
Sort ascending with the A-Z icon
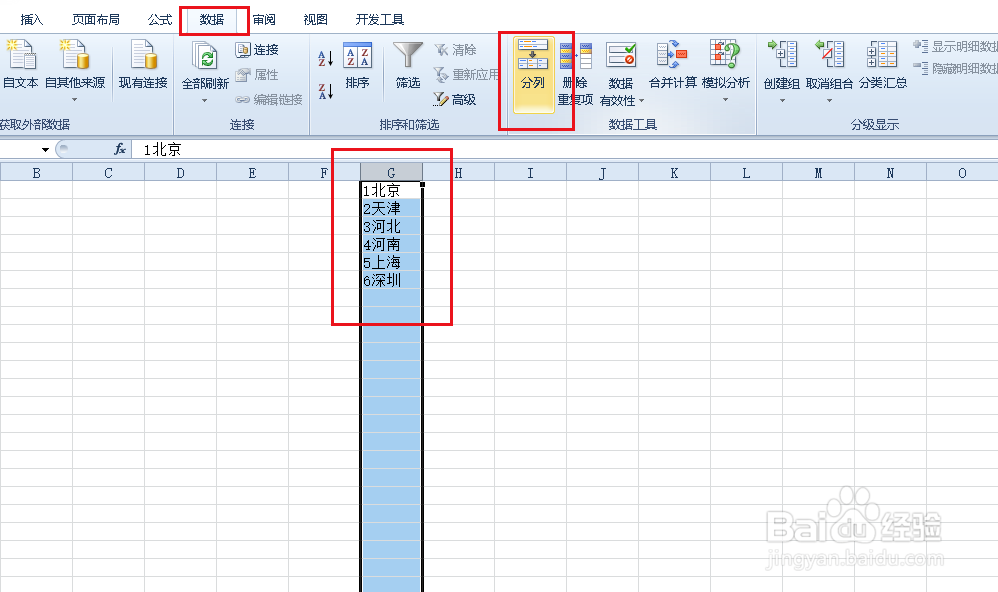pyautogui.click(x=324, y=57)
